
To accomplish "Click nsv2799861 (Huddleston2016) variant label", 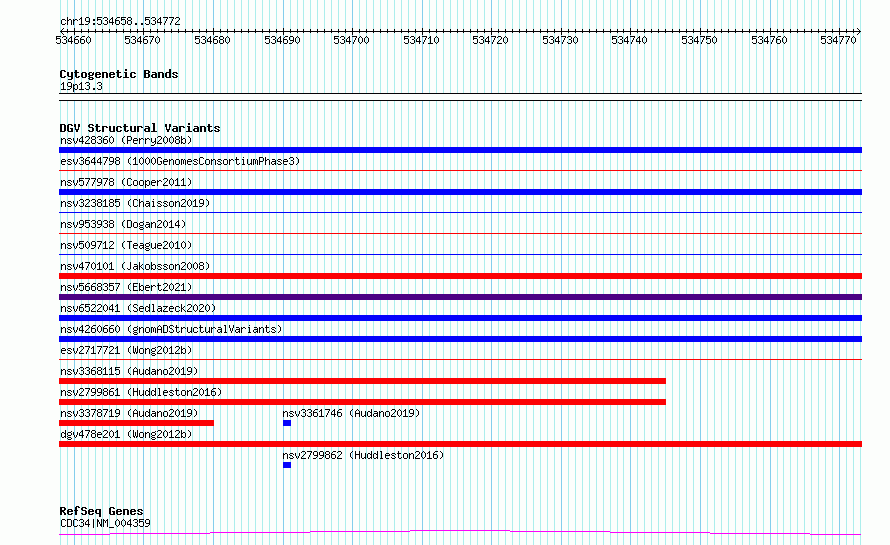I will tap(141, 392).
